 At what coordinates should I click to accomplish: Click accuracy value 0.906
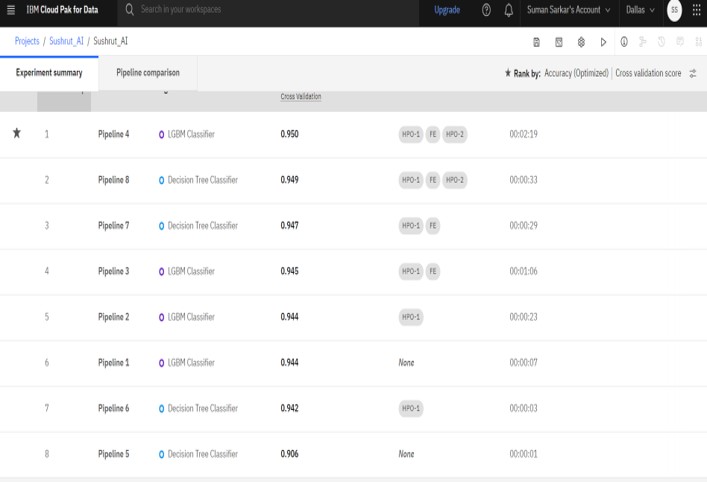(289, 454)
